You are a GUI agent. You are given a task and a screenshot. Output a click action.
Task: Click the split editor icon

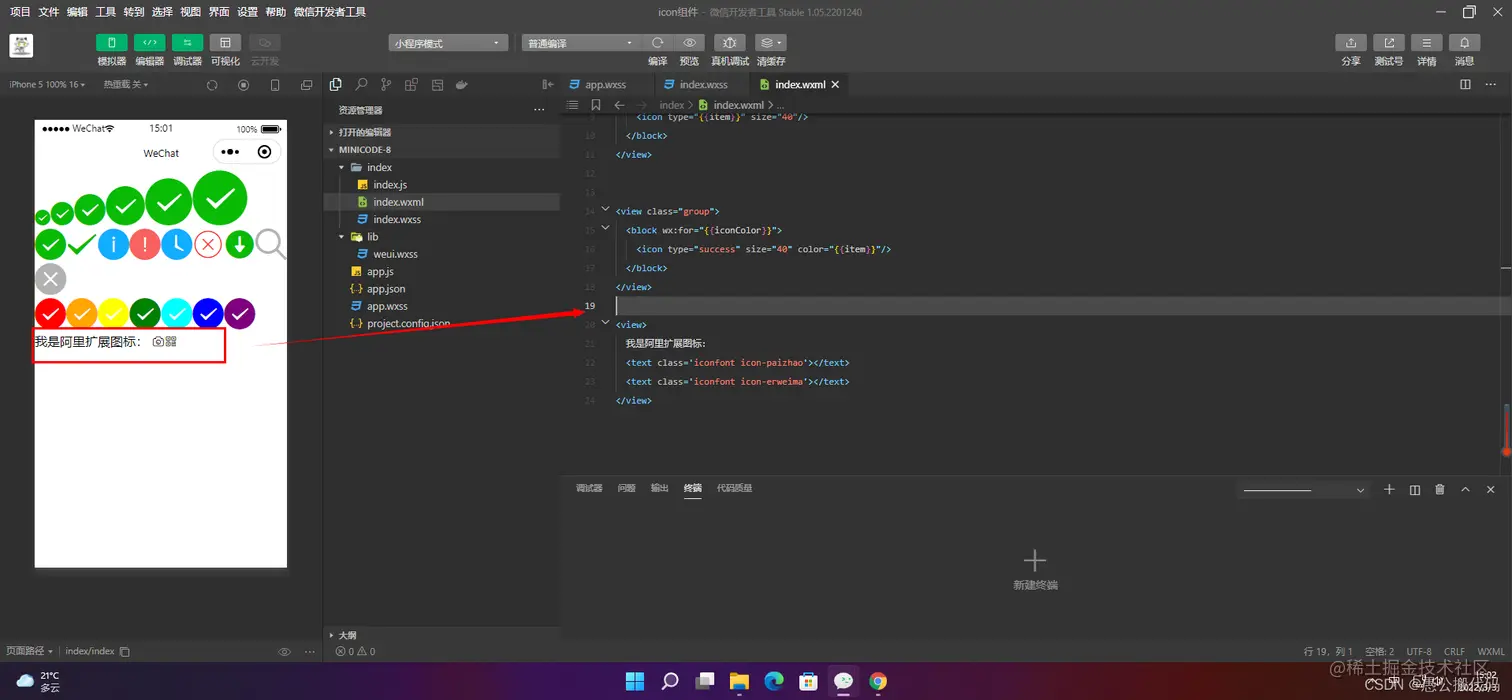pyautogui.click(x=1465, y=85)
